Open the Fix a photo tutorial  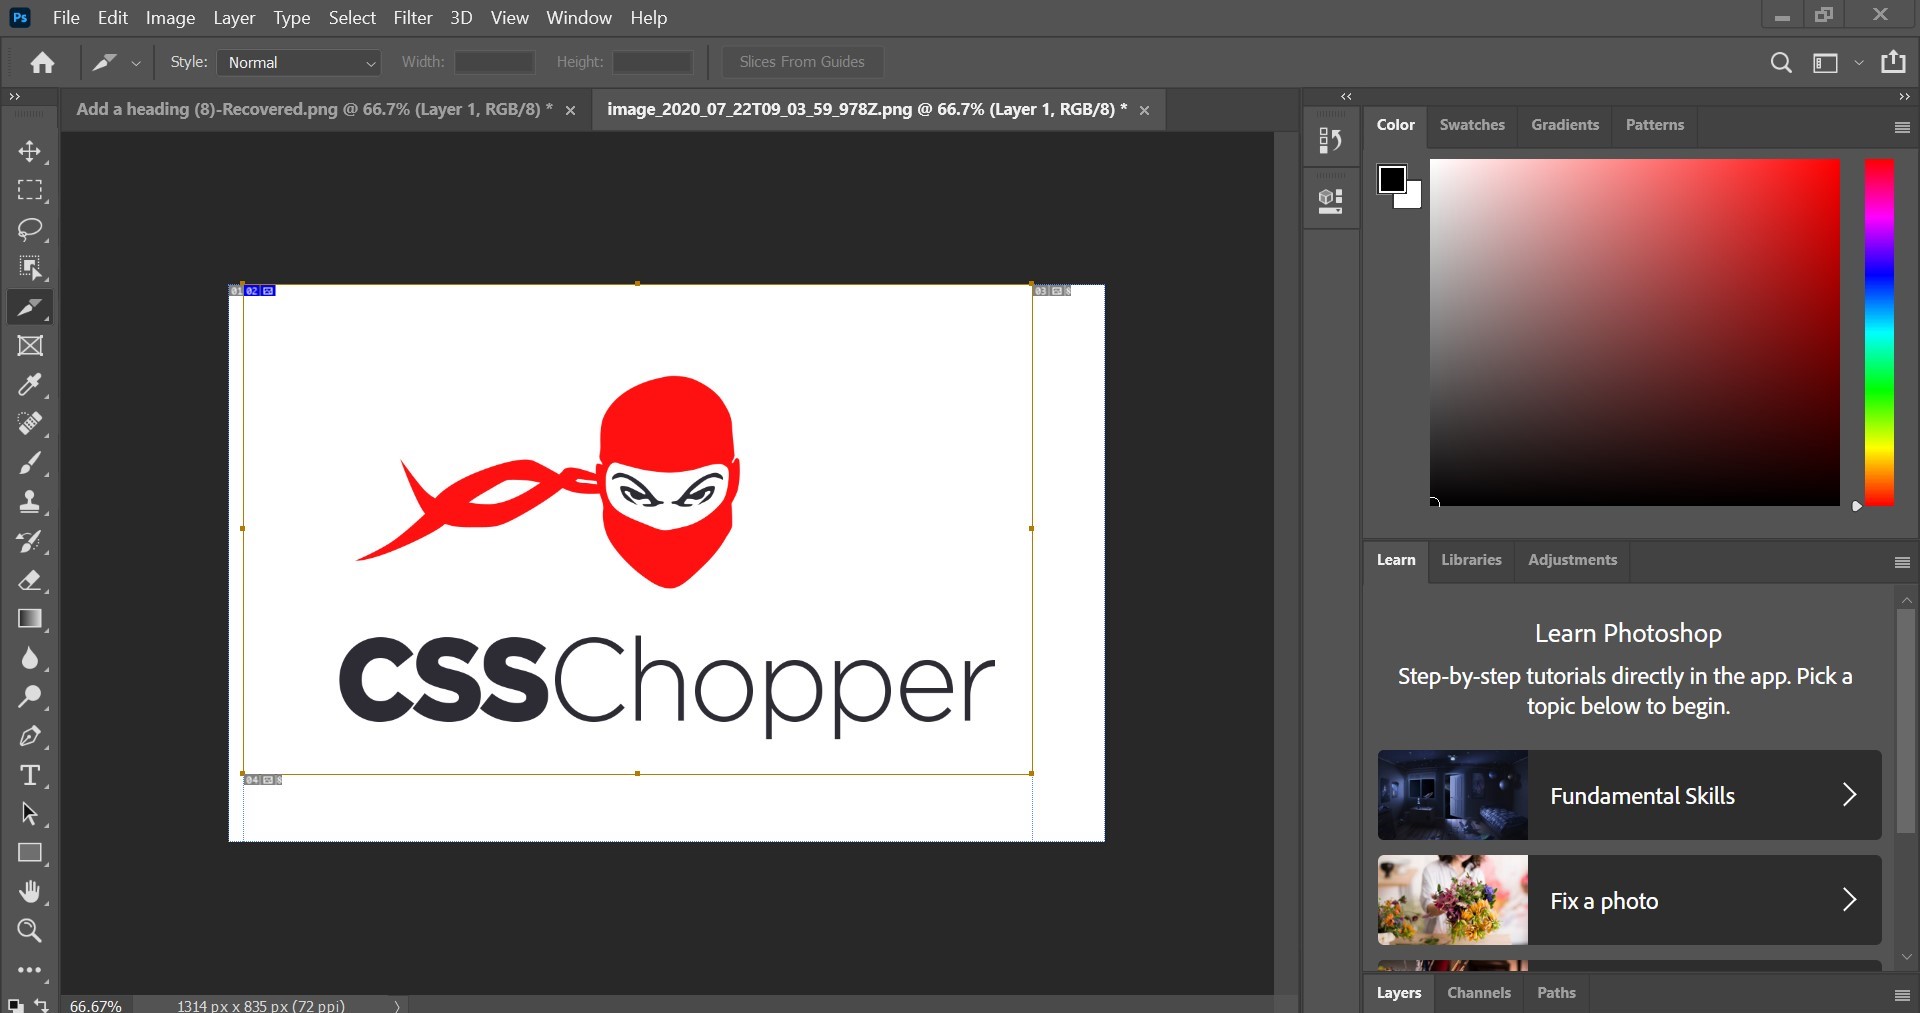click(1629, 900)
